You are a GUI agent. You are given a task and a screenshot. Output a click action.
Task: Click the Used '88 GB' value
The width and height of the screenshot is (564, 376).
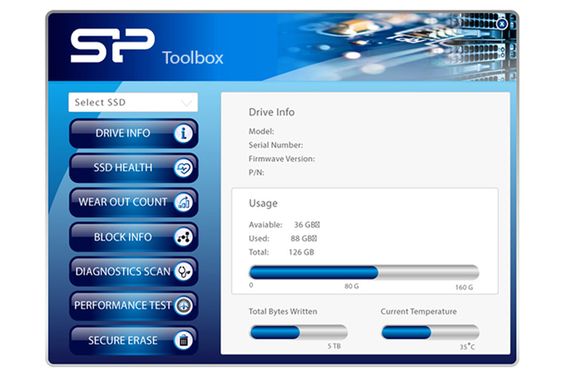coord(303,239)
